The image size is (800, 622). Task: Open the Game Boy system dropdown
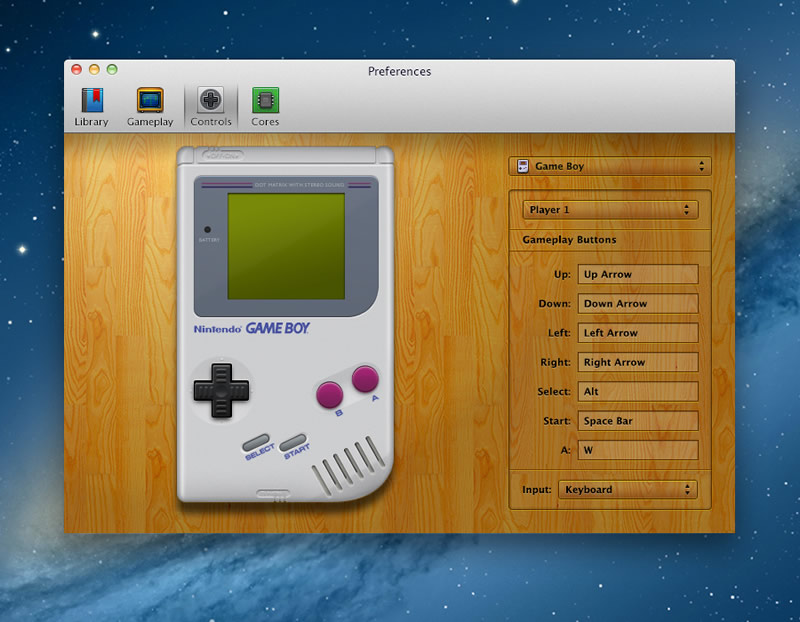point(610,166)
